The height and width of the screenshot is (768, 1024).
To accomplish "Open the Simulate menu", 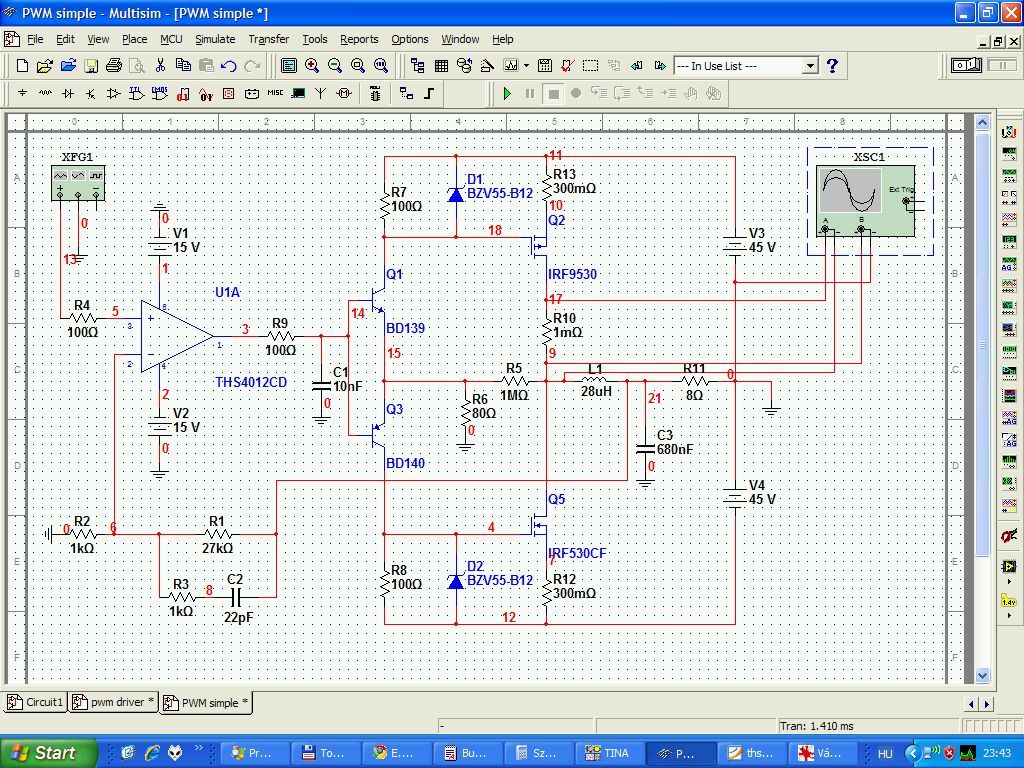I will (215, 39).
